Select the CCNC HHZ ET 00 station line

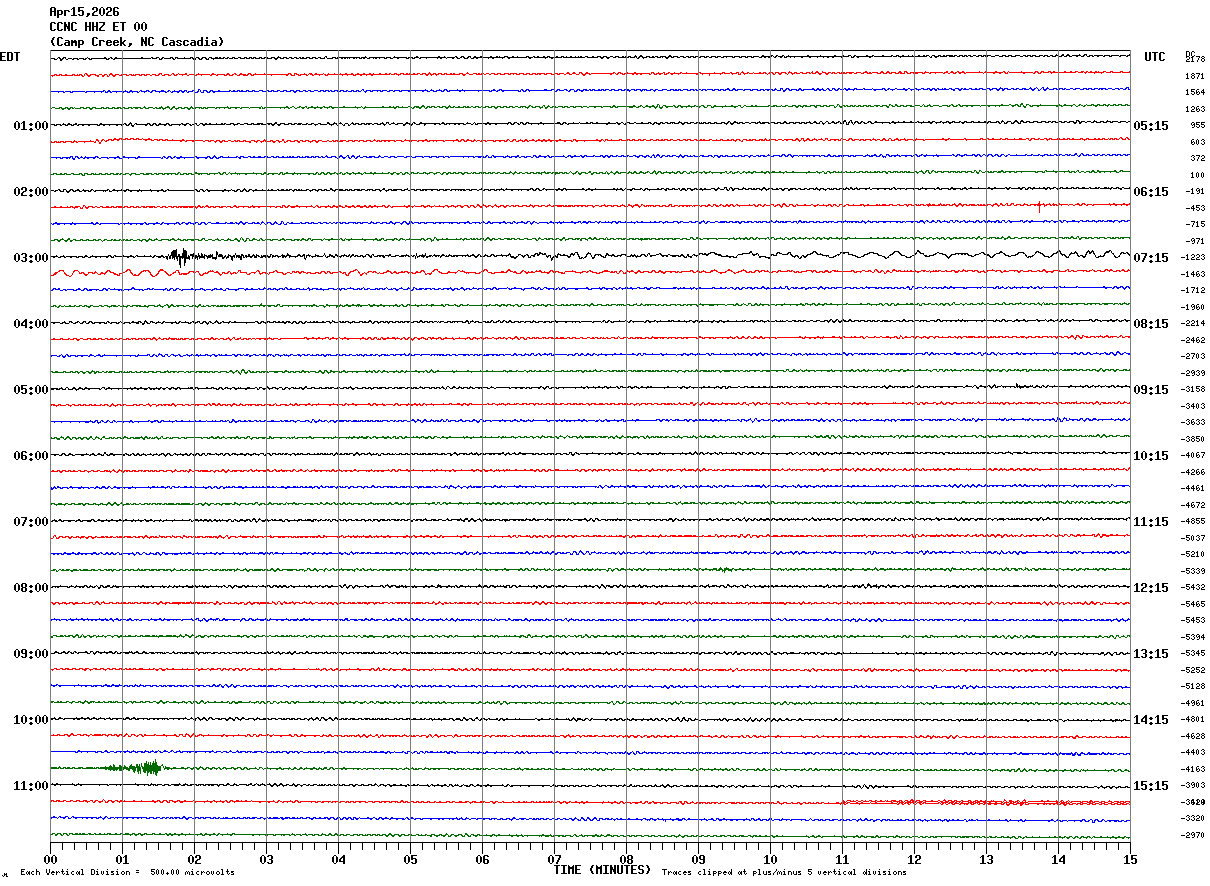(98, 27)
